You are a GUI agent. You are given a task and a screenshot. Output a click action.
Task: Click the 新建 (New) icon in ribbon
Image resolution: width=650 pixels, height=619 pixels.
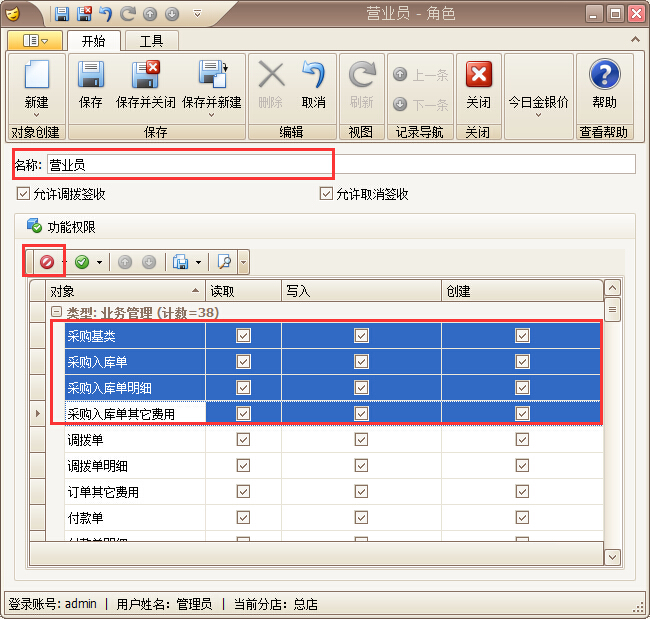(x=36, y=77)
